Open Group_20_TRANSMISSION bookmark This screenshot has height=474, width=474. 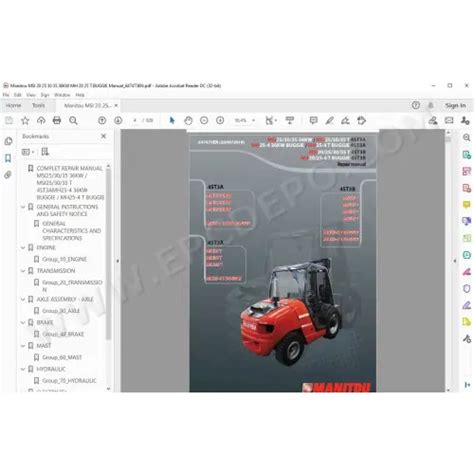pos(72,286)
